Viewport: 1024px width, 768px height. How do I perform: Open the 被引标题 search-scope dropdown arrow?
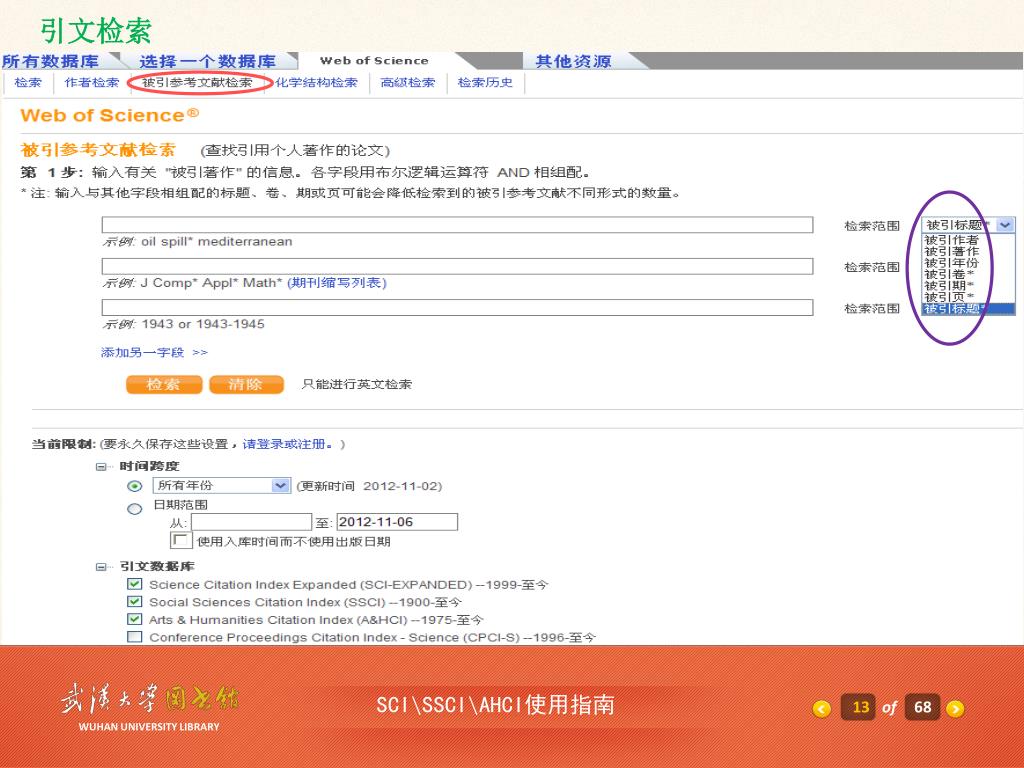1006,225
